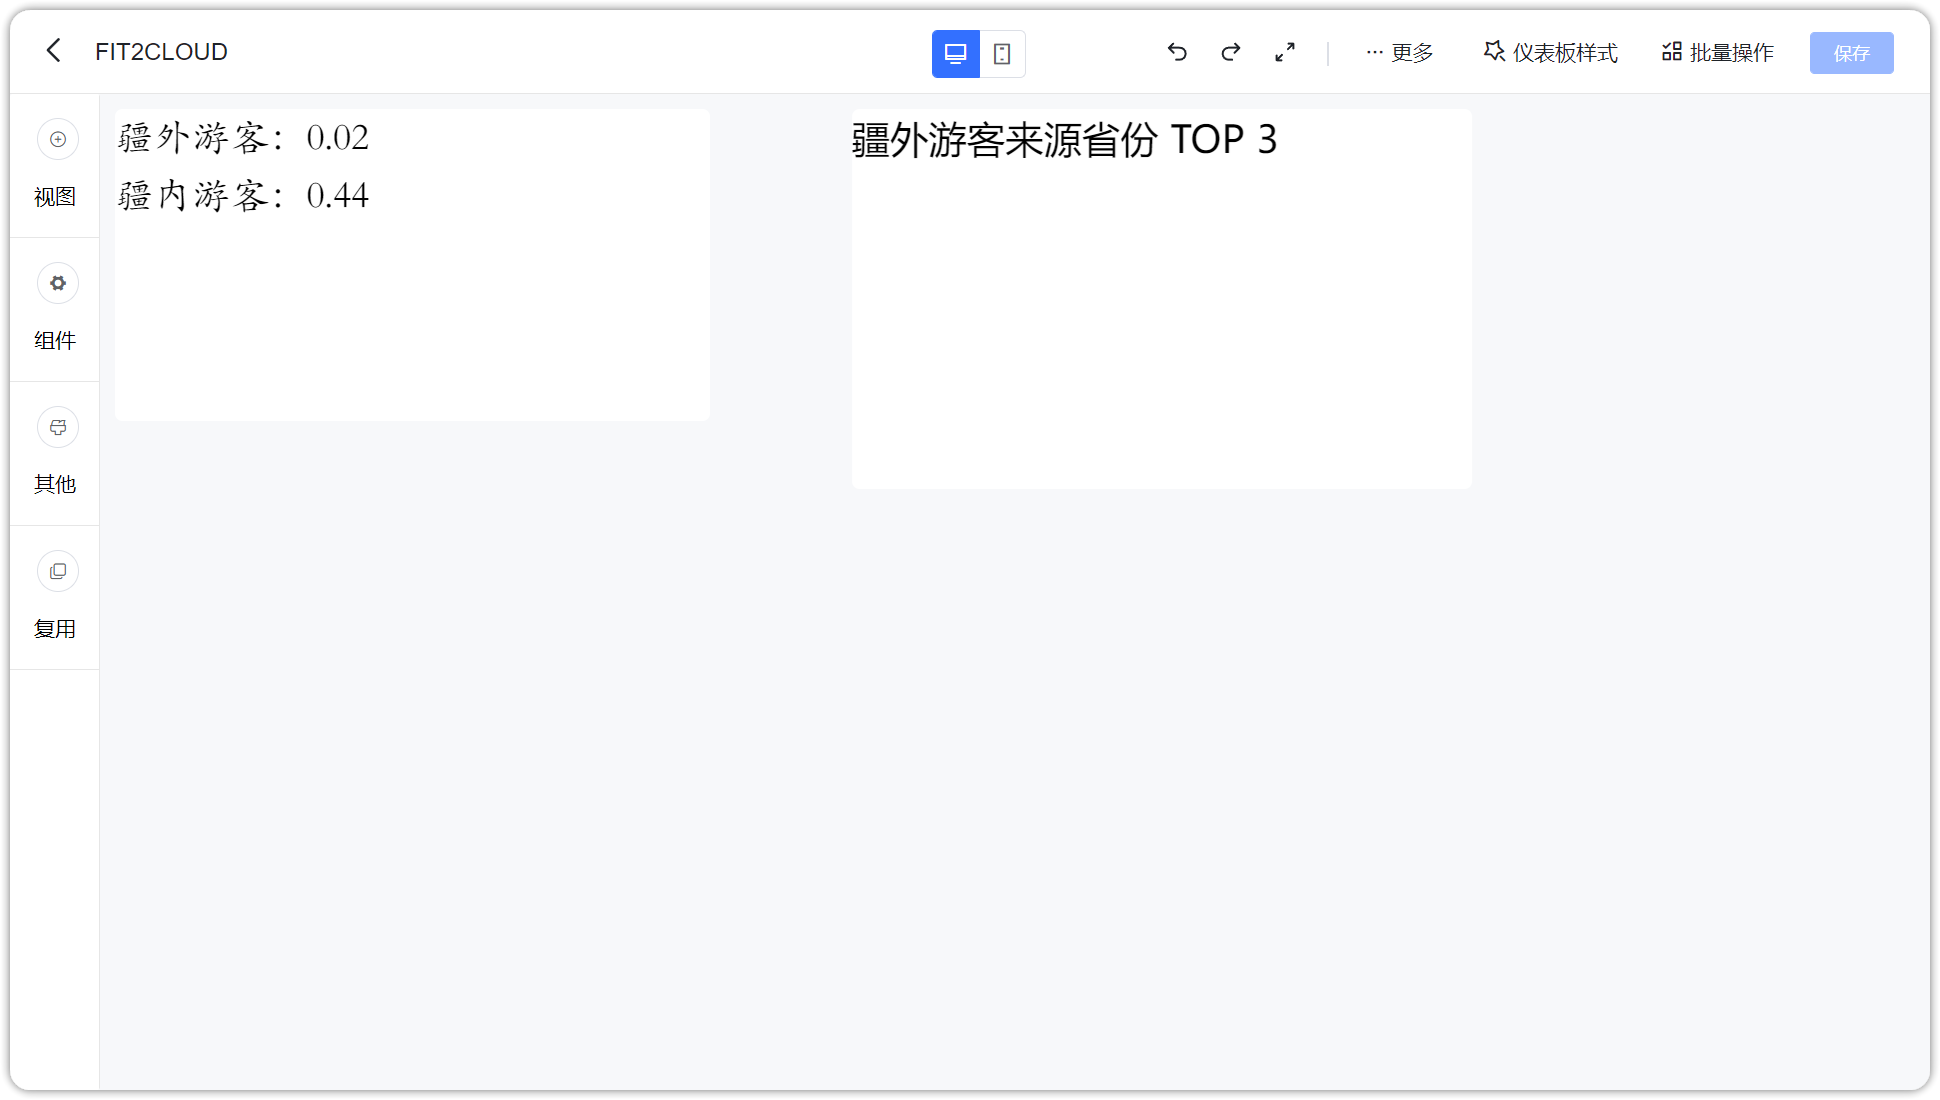Viewport: 1940px width, 1100px height.
Task: Go back using the left arrow icon
Action: (x=54, y=51)
